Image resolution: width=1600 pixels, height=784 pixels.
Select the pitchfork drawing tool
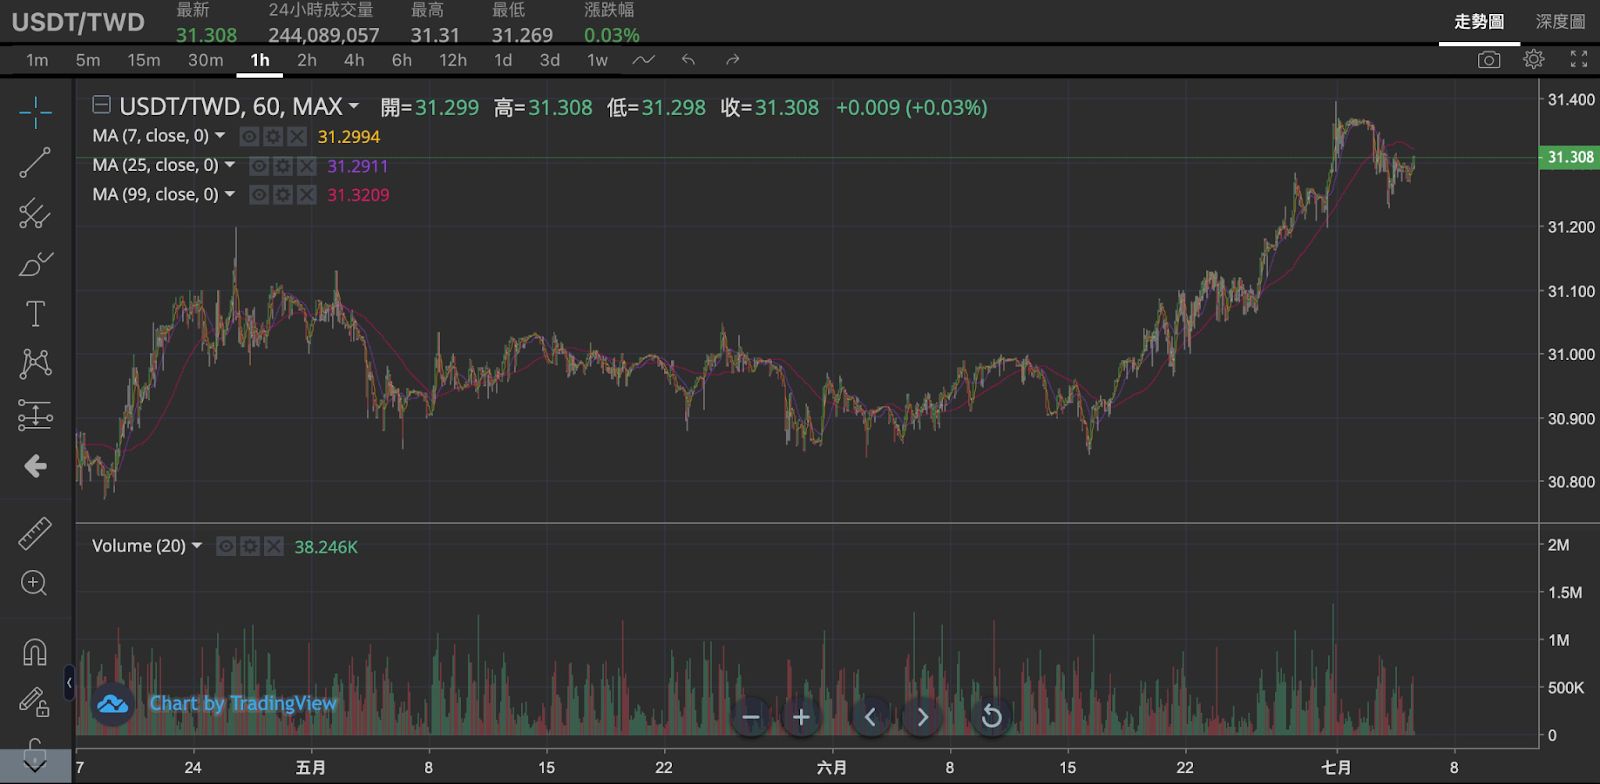click(x=35, y=213)
